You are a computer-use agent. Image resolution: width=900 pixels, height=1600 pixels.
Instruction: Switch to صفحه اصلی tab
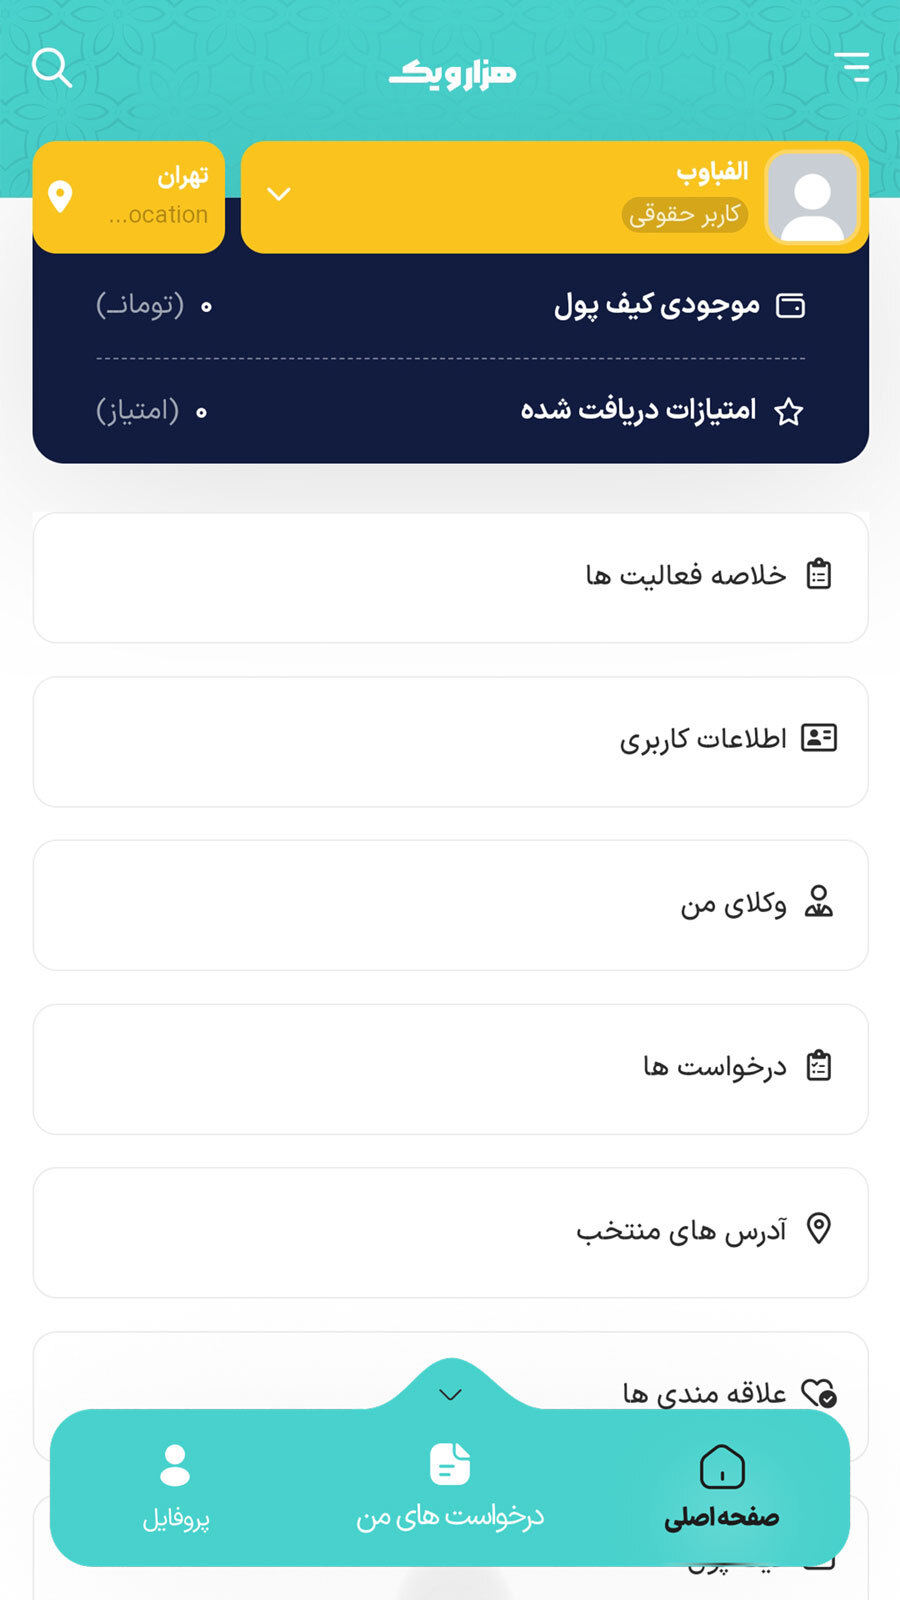click(x=722, y=1487)
